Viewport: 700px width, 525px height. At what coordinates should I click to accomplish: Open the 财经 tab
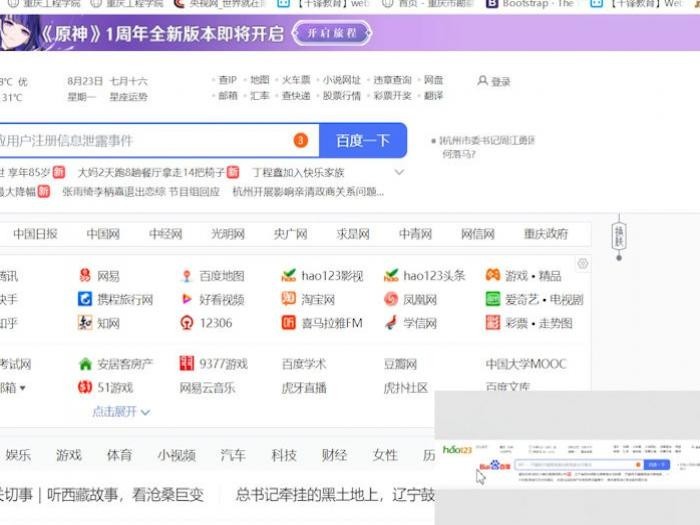334,455
